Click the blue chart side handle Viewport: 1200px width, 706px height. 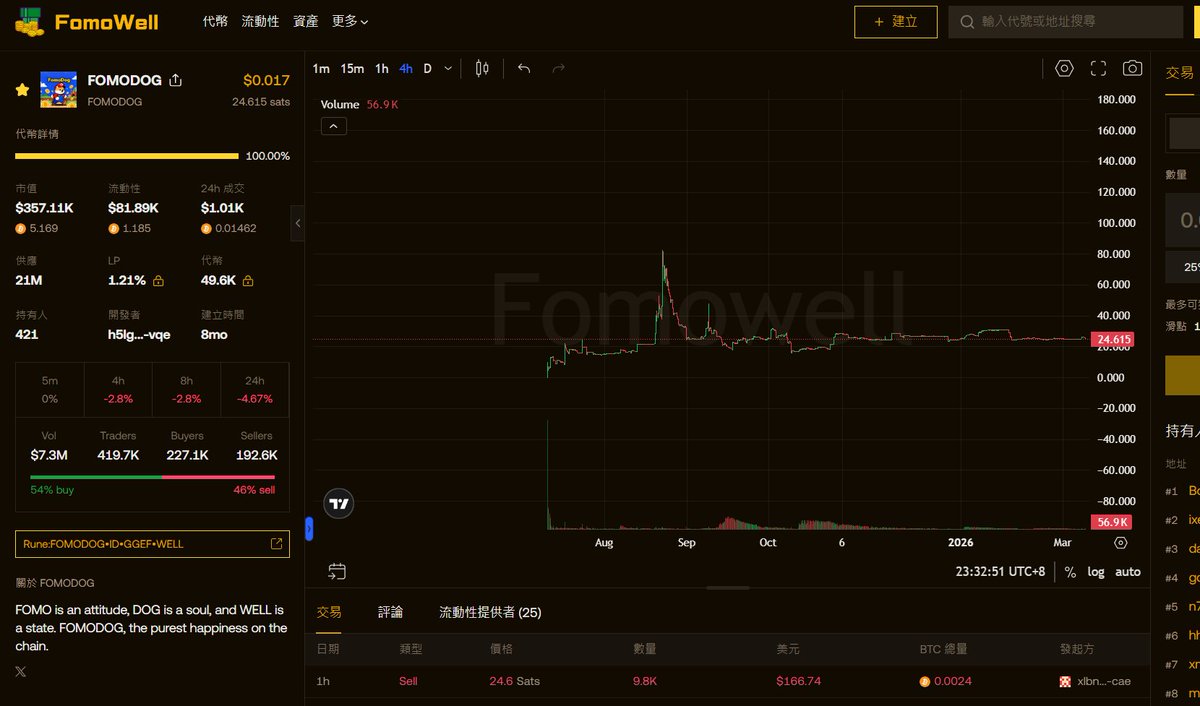pyautogui.click(x=309, y=529)
